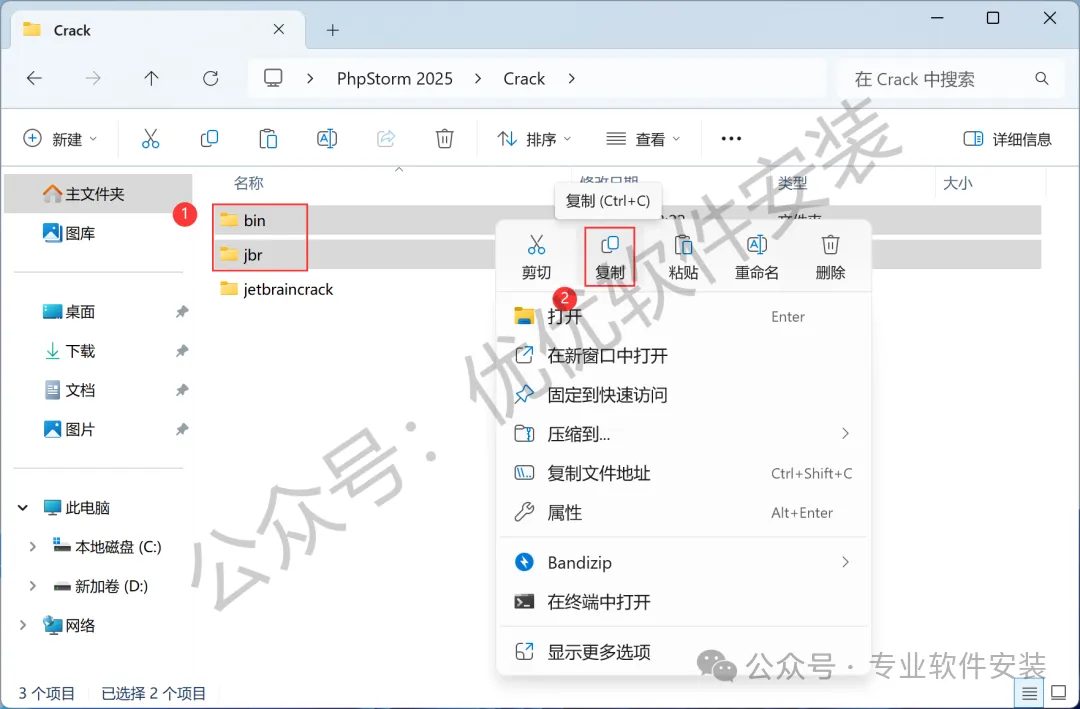
Task: Open the 排序 sort dropdown
Action: coord(534,139)
